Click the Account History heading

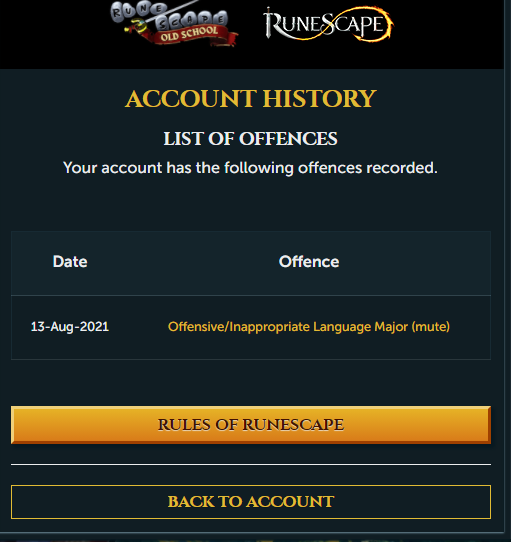click(x=251, y=99)
